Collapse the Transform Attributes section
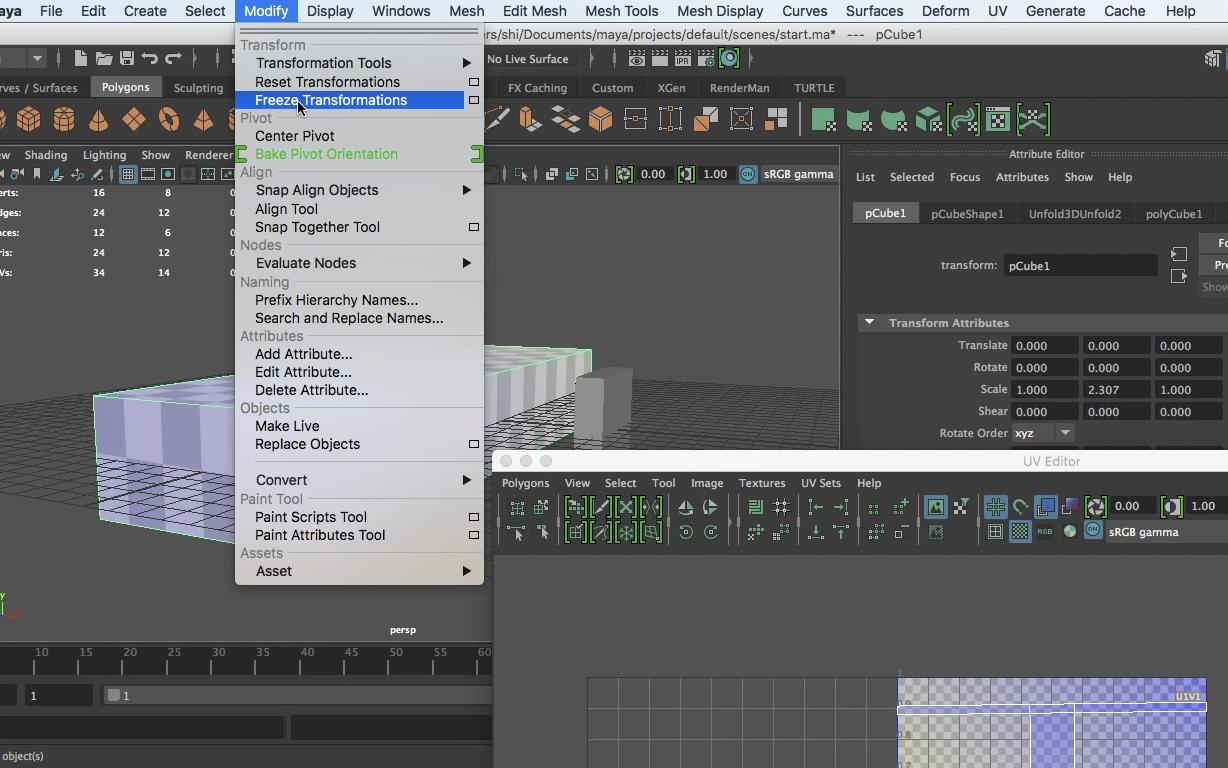The image size is (1228, 768). [869, 323]
